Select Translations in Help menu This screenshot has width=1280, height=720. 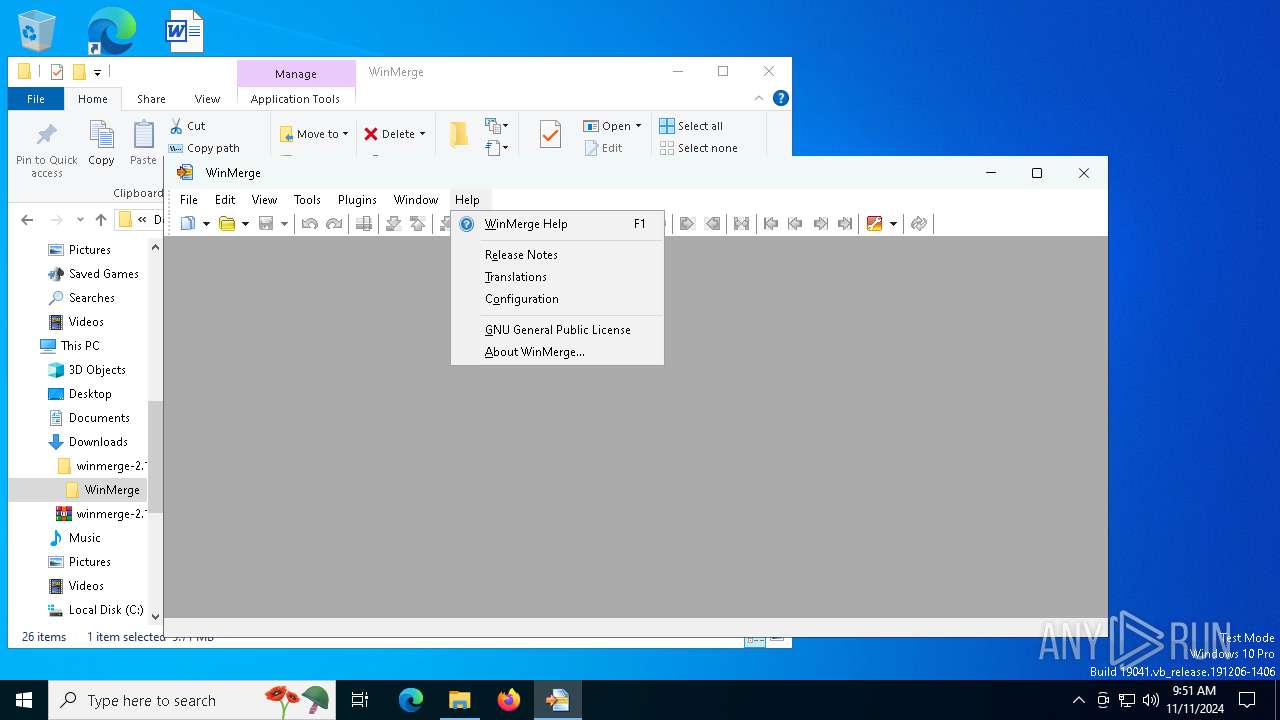tap(557, 277)
